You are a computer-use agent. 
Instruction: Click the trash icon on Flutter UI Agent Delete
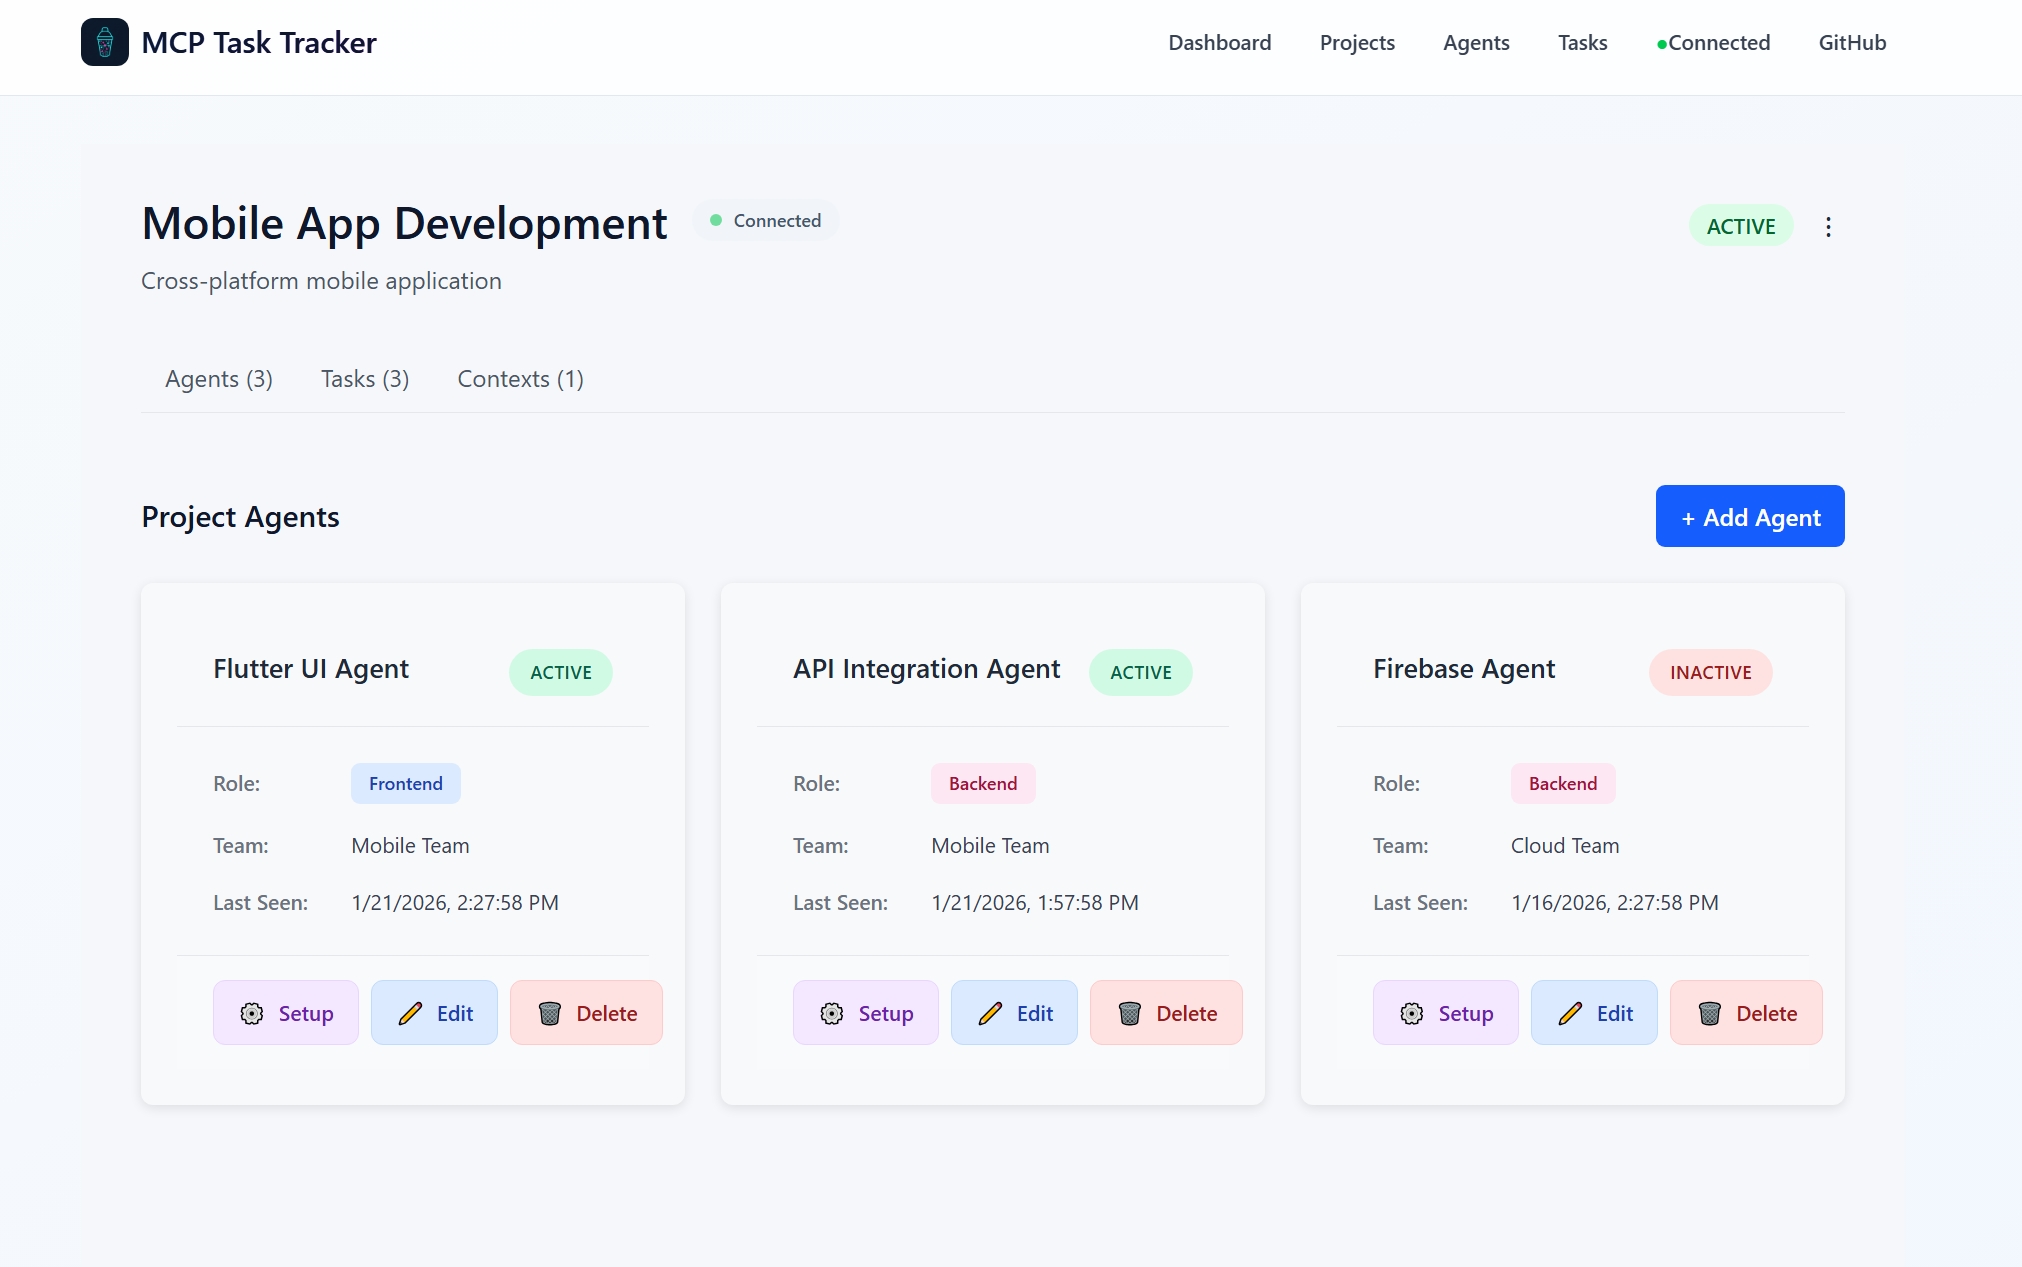(x=549, y=1013)
